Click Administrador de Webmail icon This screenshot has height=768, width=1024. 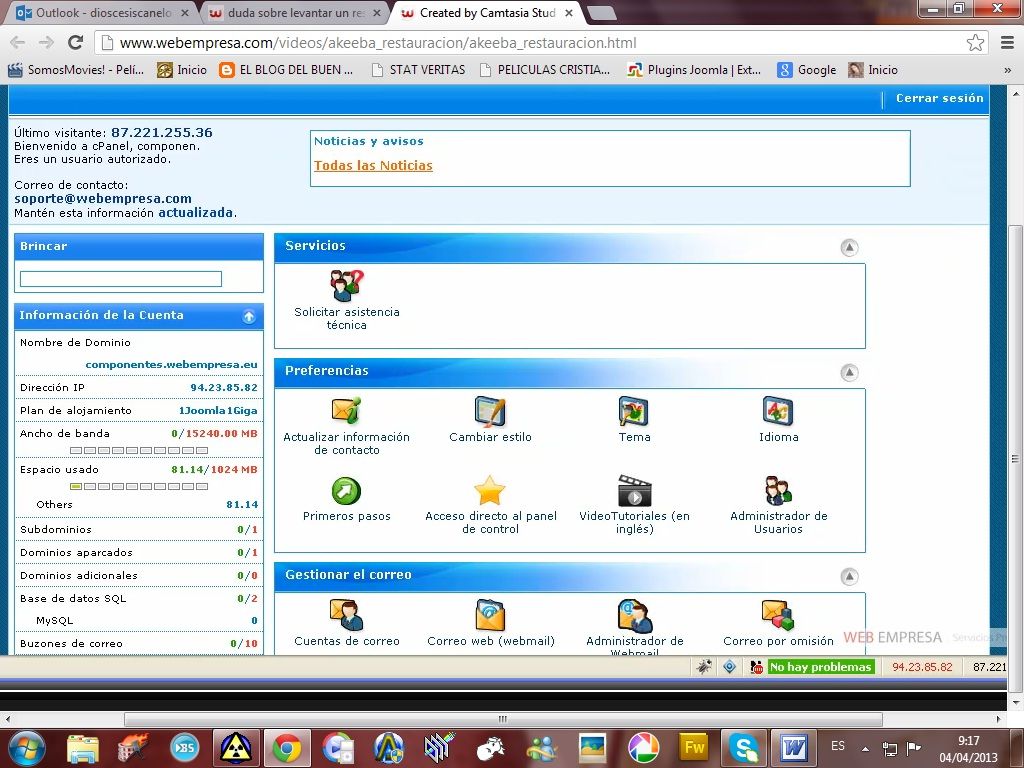[x=634, y=615]
